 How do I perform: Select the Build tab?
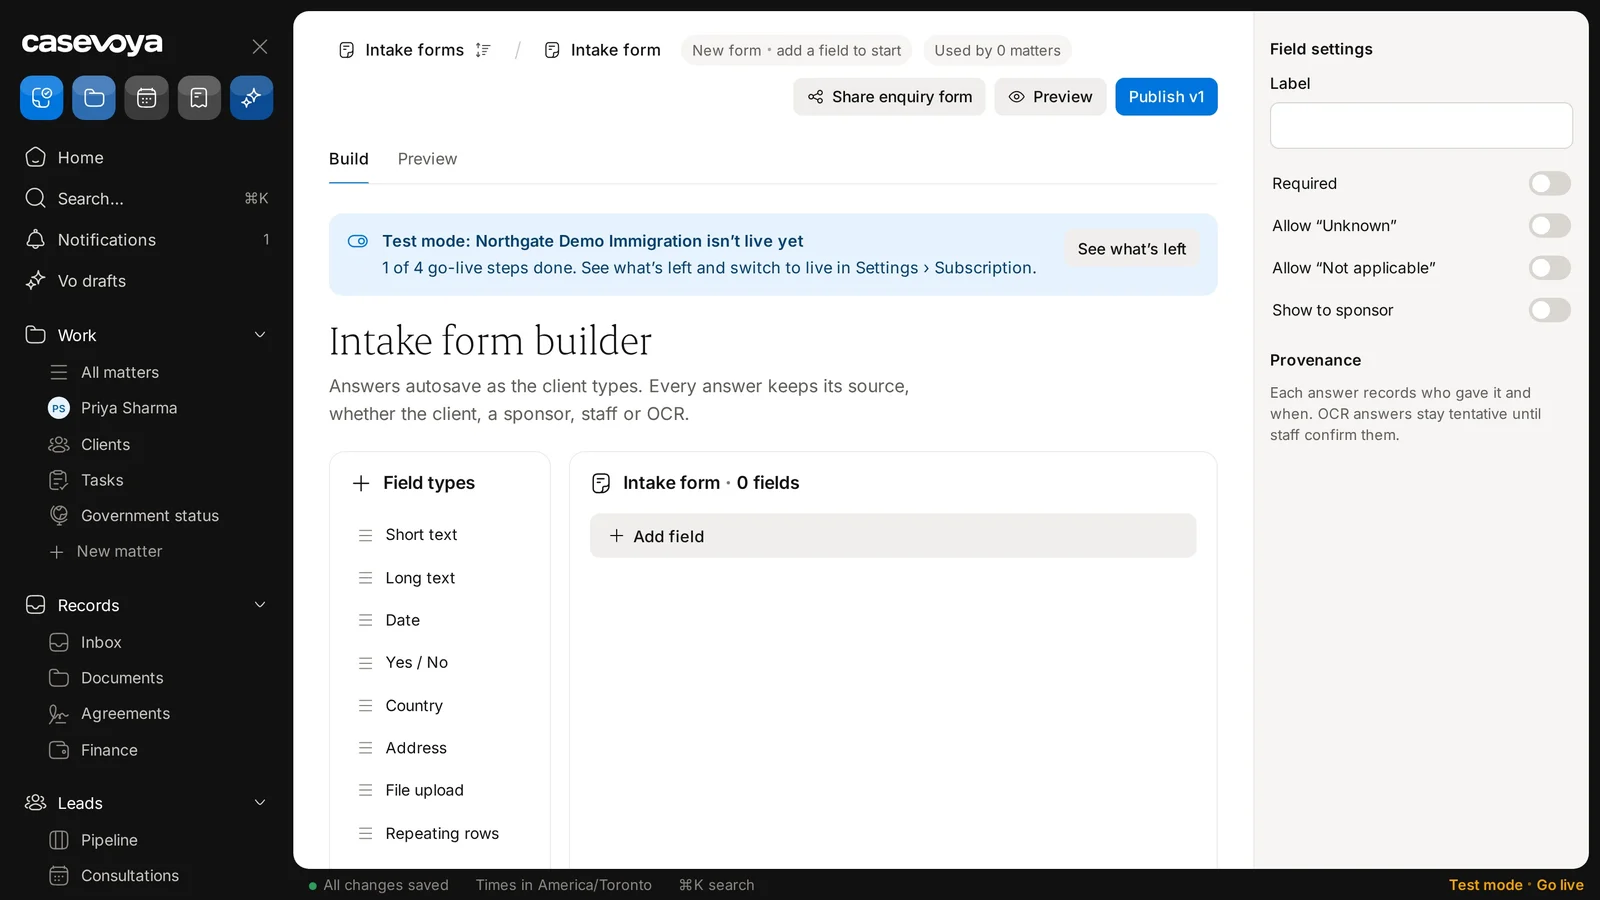pyautogui.click(x=349, y=159)
